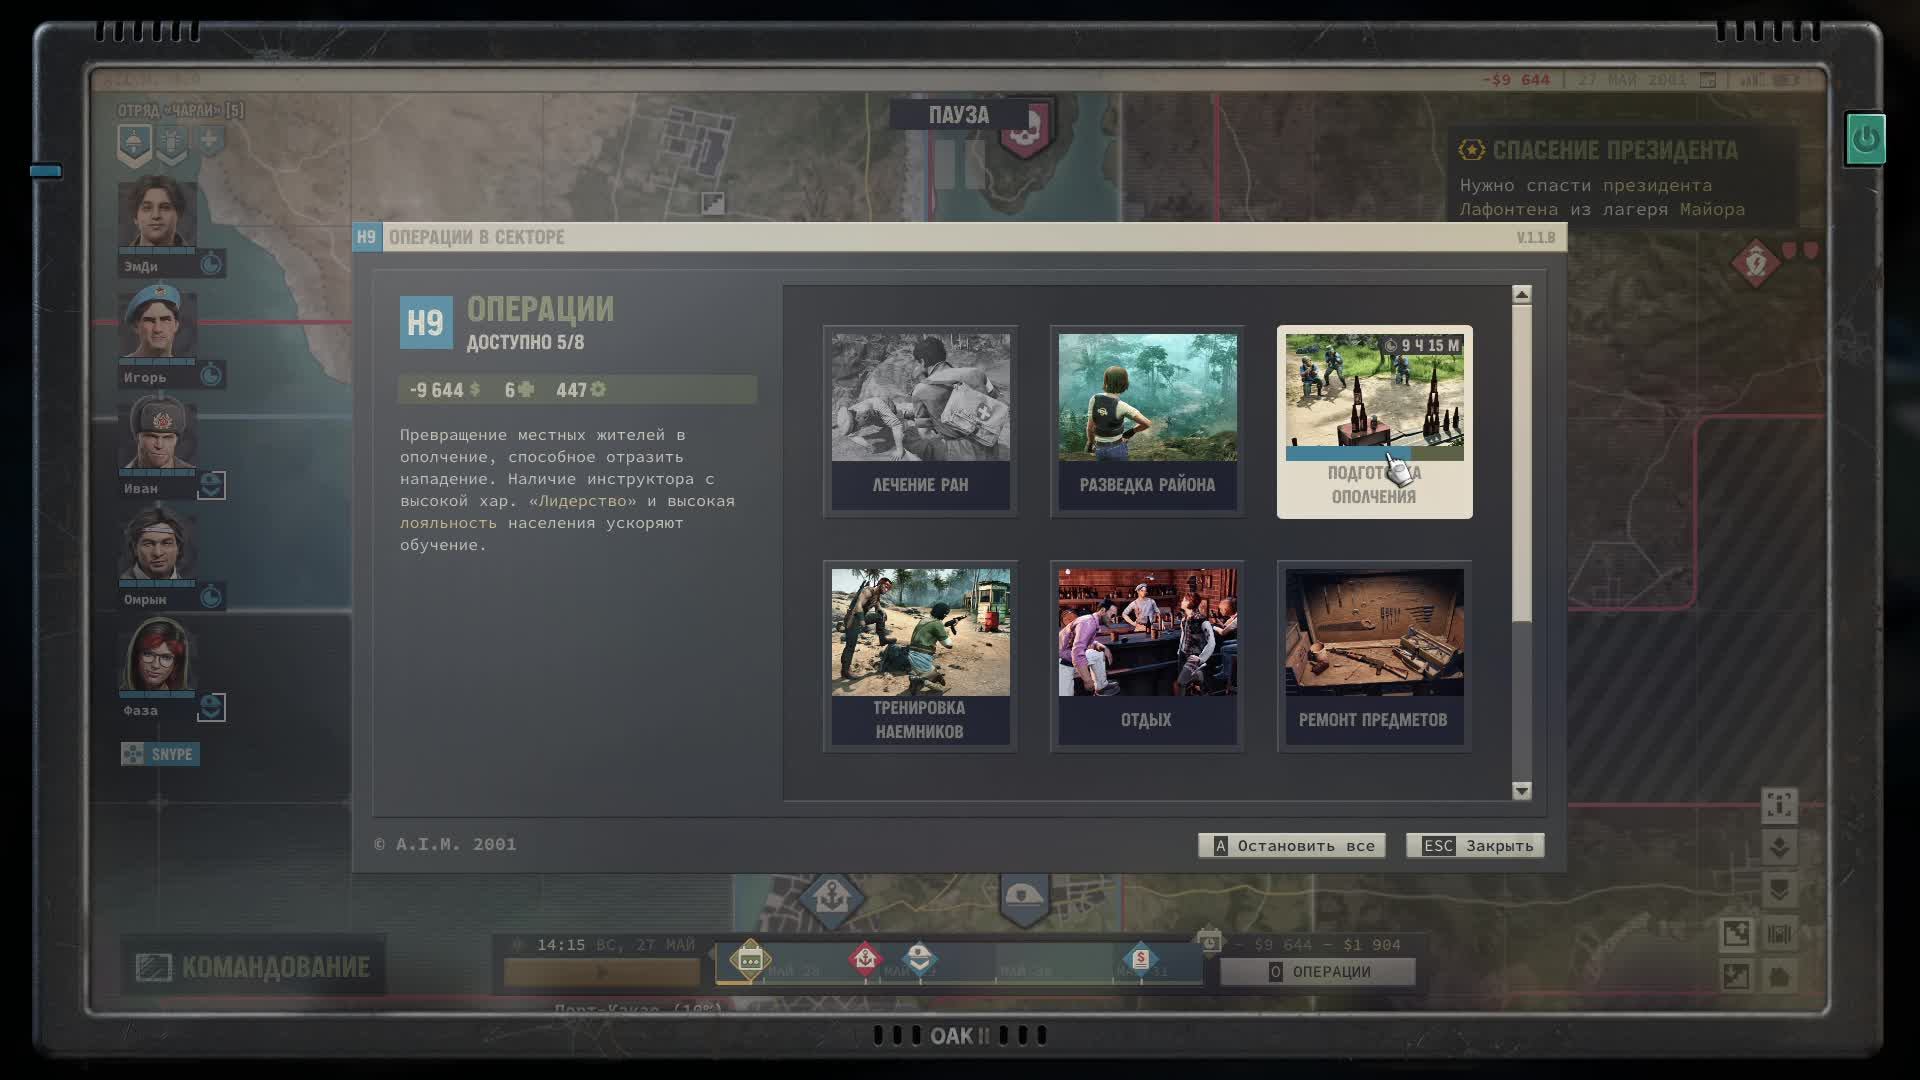Image resolution: width=1920 pixels, height=1080 pixels.
Task: Toggle the barred gate map filter
Action: click(x=1779, y=934)
